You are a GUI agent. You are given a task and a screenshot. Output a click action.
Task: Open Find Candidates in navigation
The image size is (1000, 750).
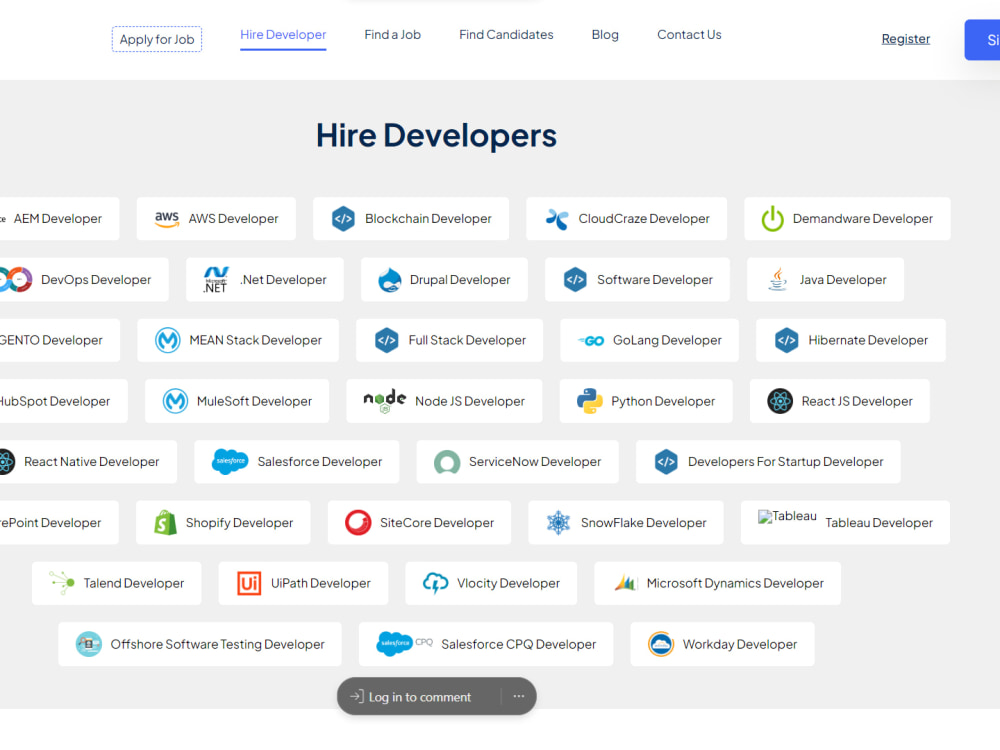tap(506, 34)
